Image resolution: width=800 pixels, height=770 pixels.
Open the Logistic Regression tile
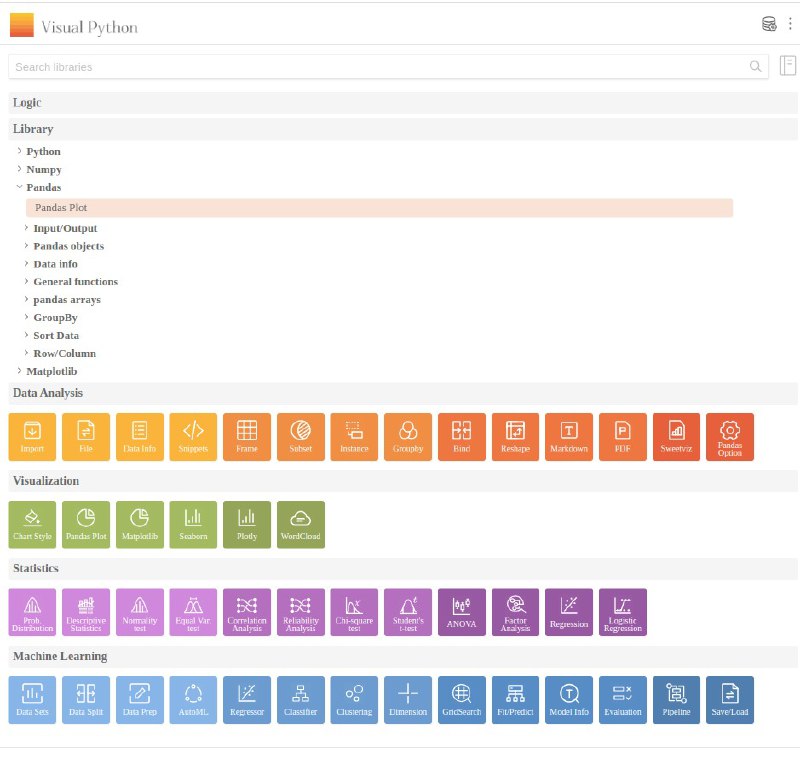click(623, 612)
